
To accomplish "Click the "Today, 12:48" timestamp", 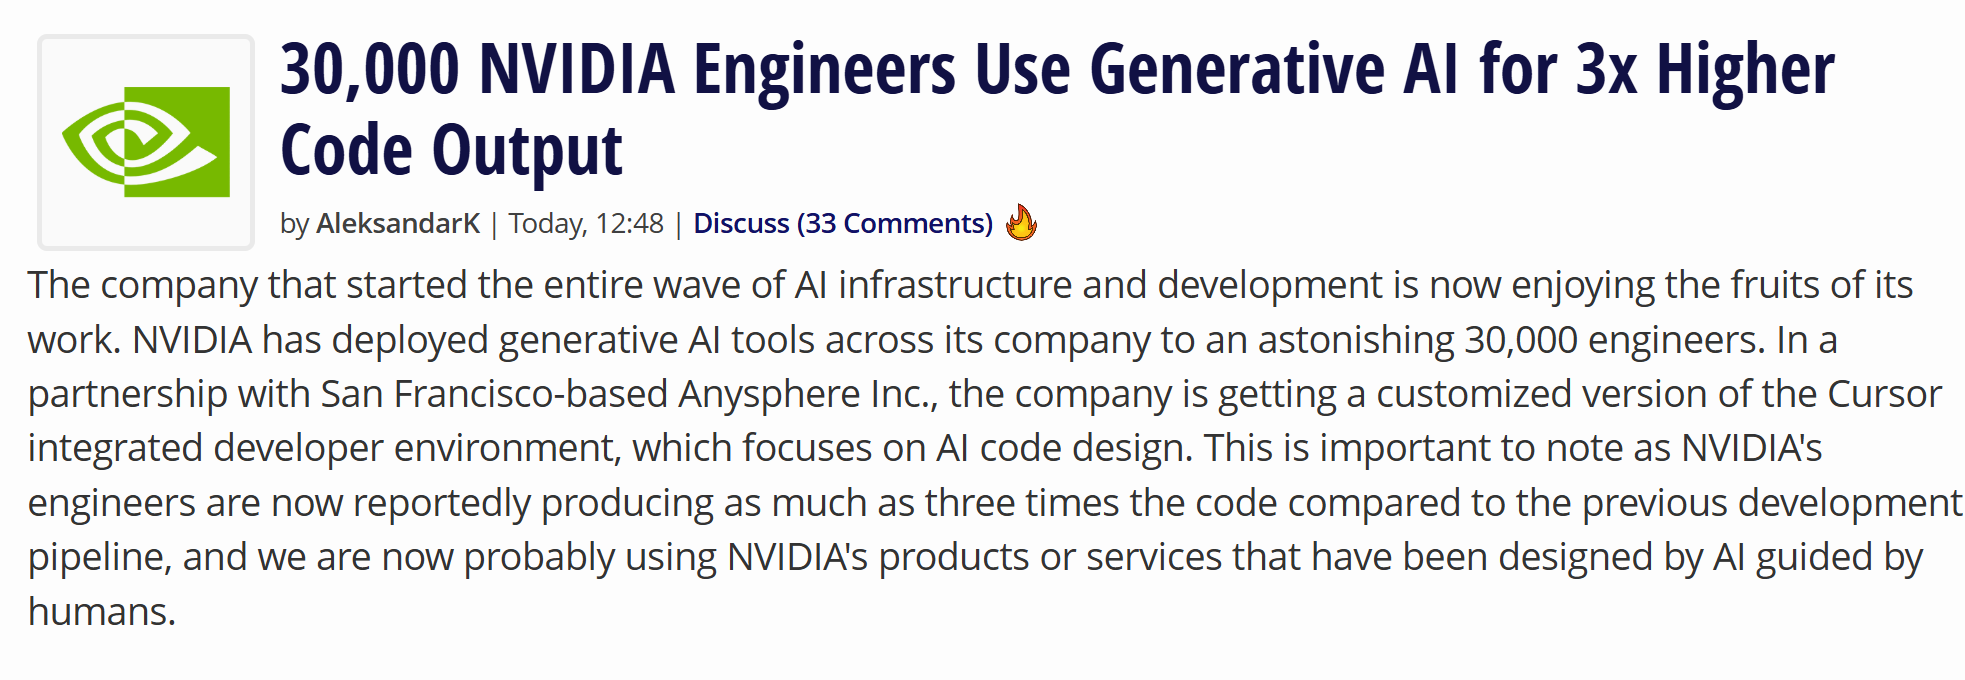I will (586, 223).
